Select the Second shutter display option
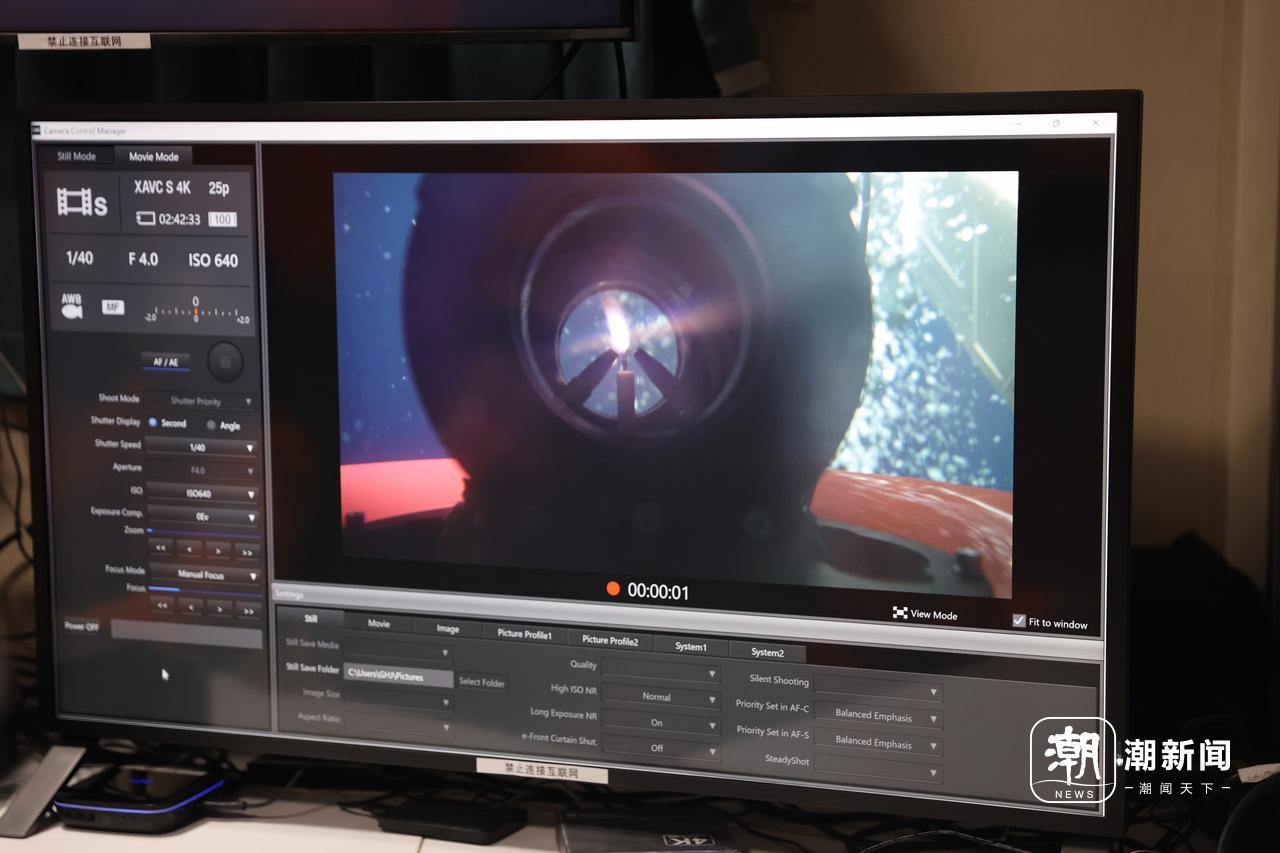1280x853 pixels. 153,423
